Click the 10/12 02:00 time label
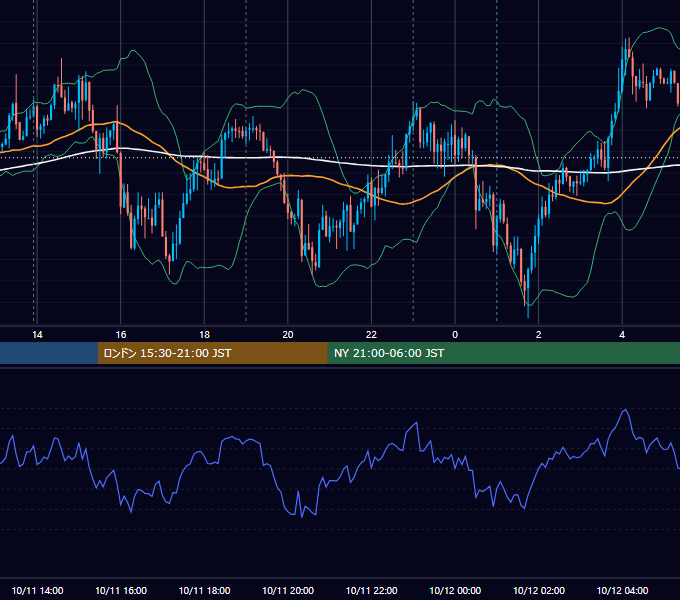This screenshot has height=600, width=680. pos(539,590)
